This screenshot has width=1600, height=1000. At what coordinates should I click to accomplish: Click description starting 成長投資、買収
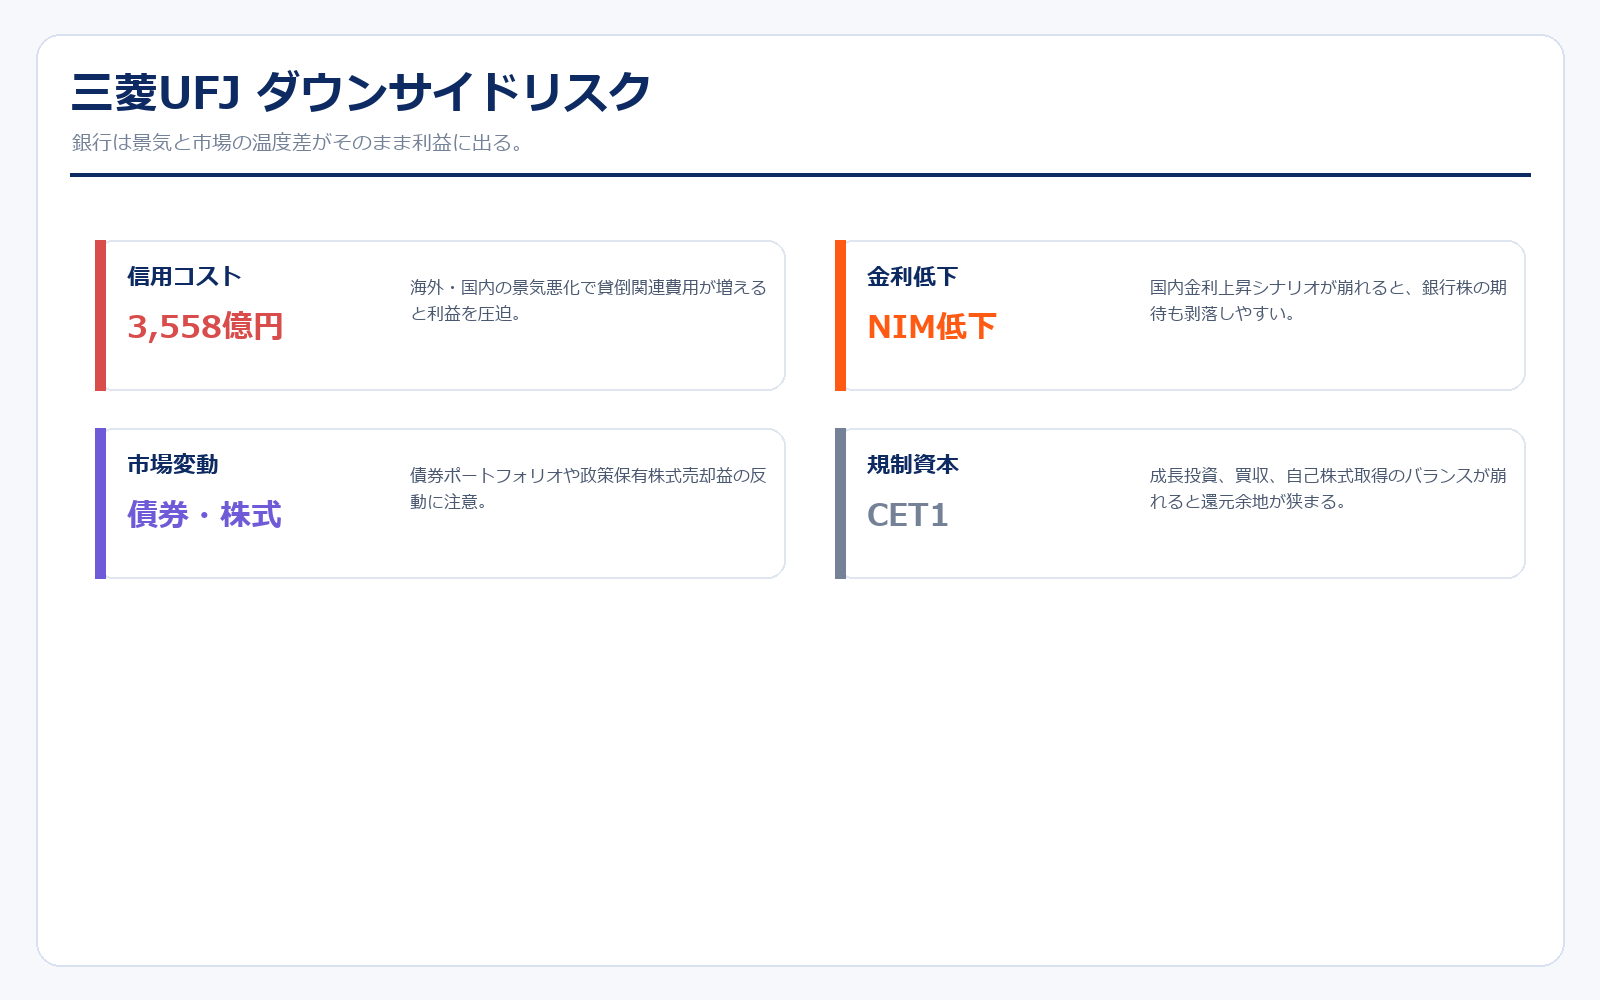[1328, 488]
